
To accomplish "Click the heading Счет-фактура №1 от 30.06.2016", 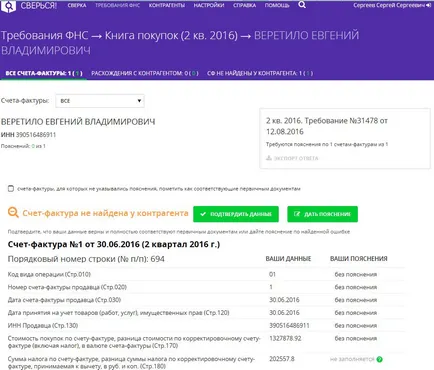I will (x=114, y=244).
